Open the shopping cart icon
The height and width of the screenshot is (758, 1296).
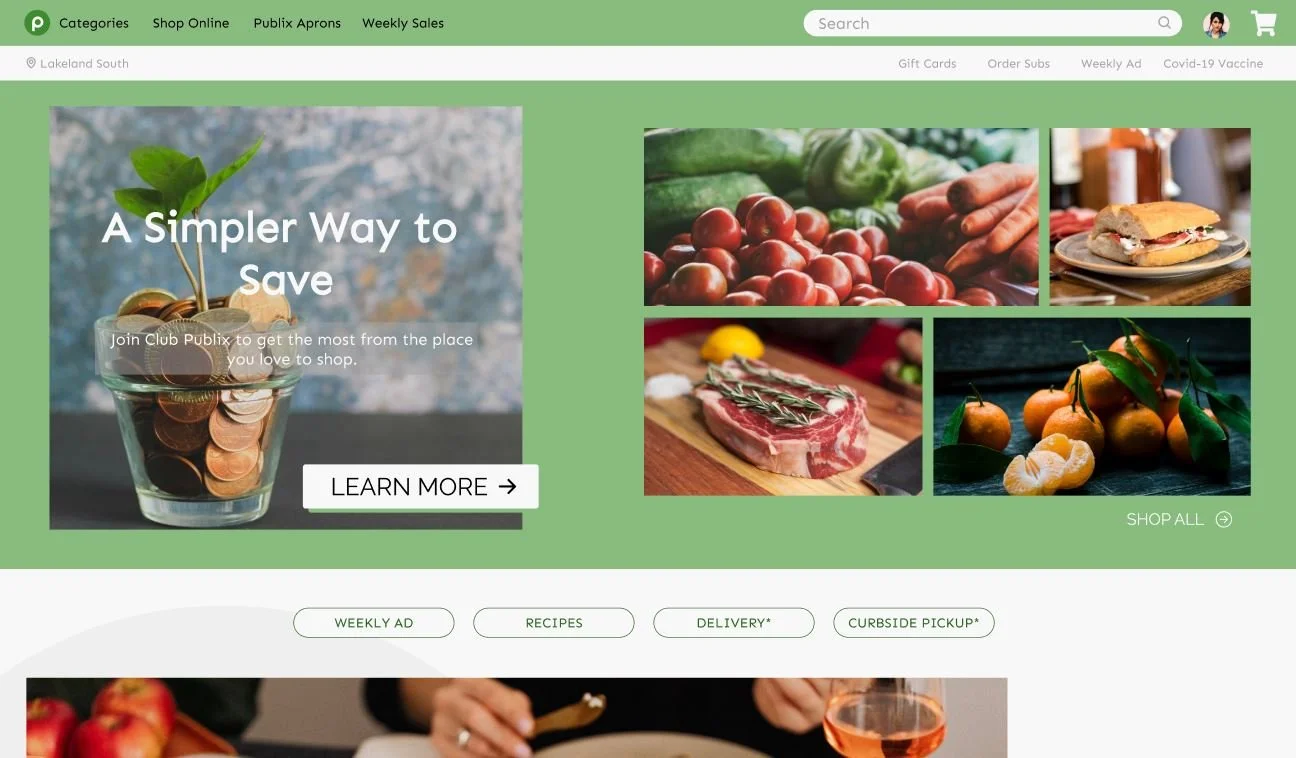1264,24
